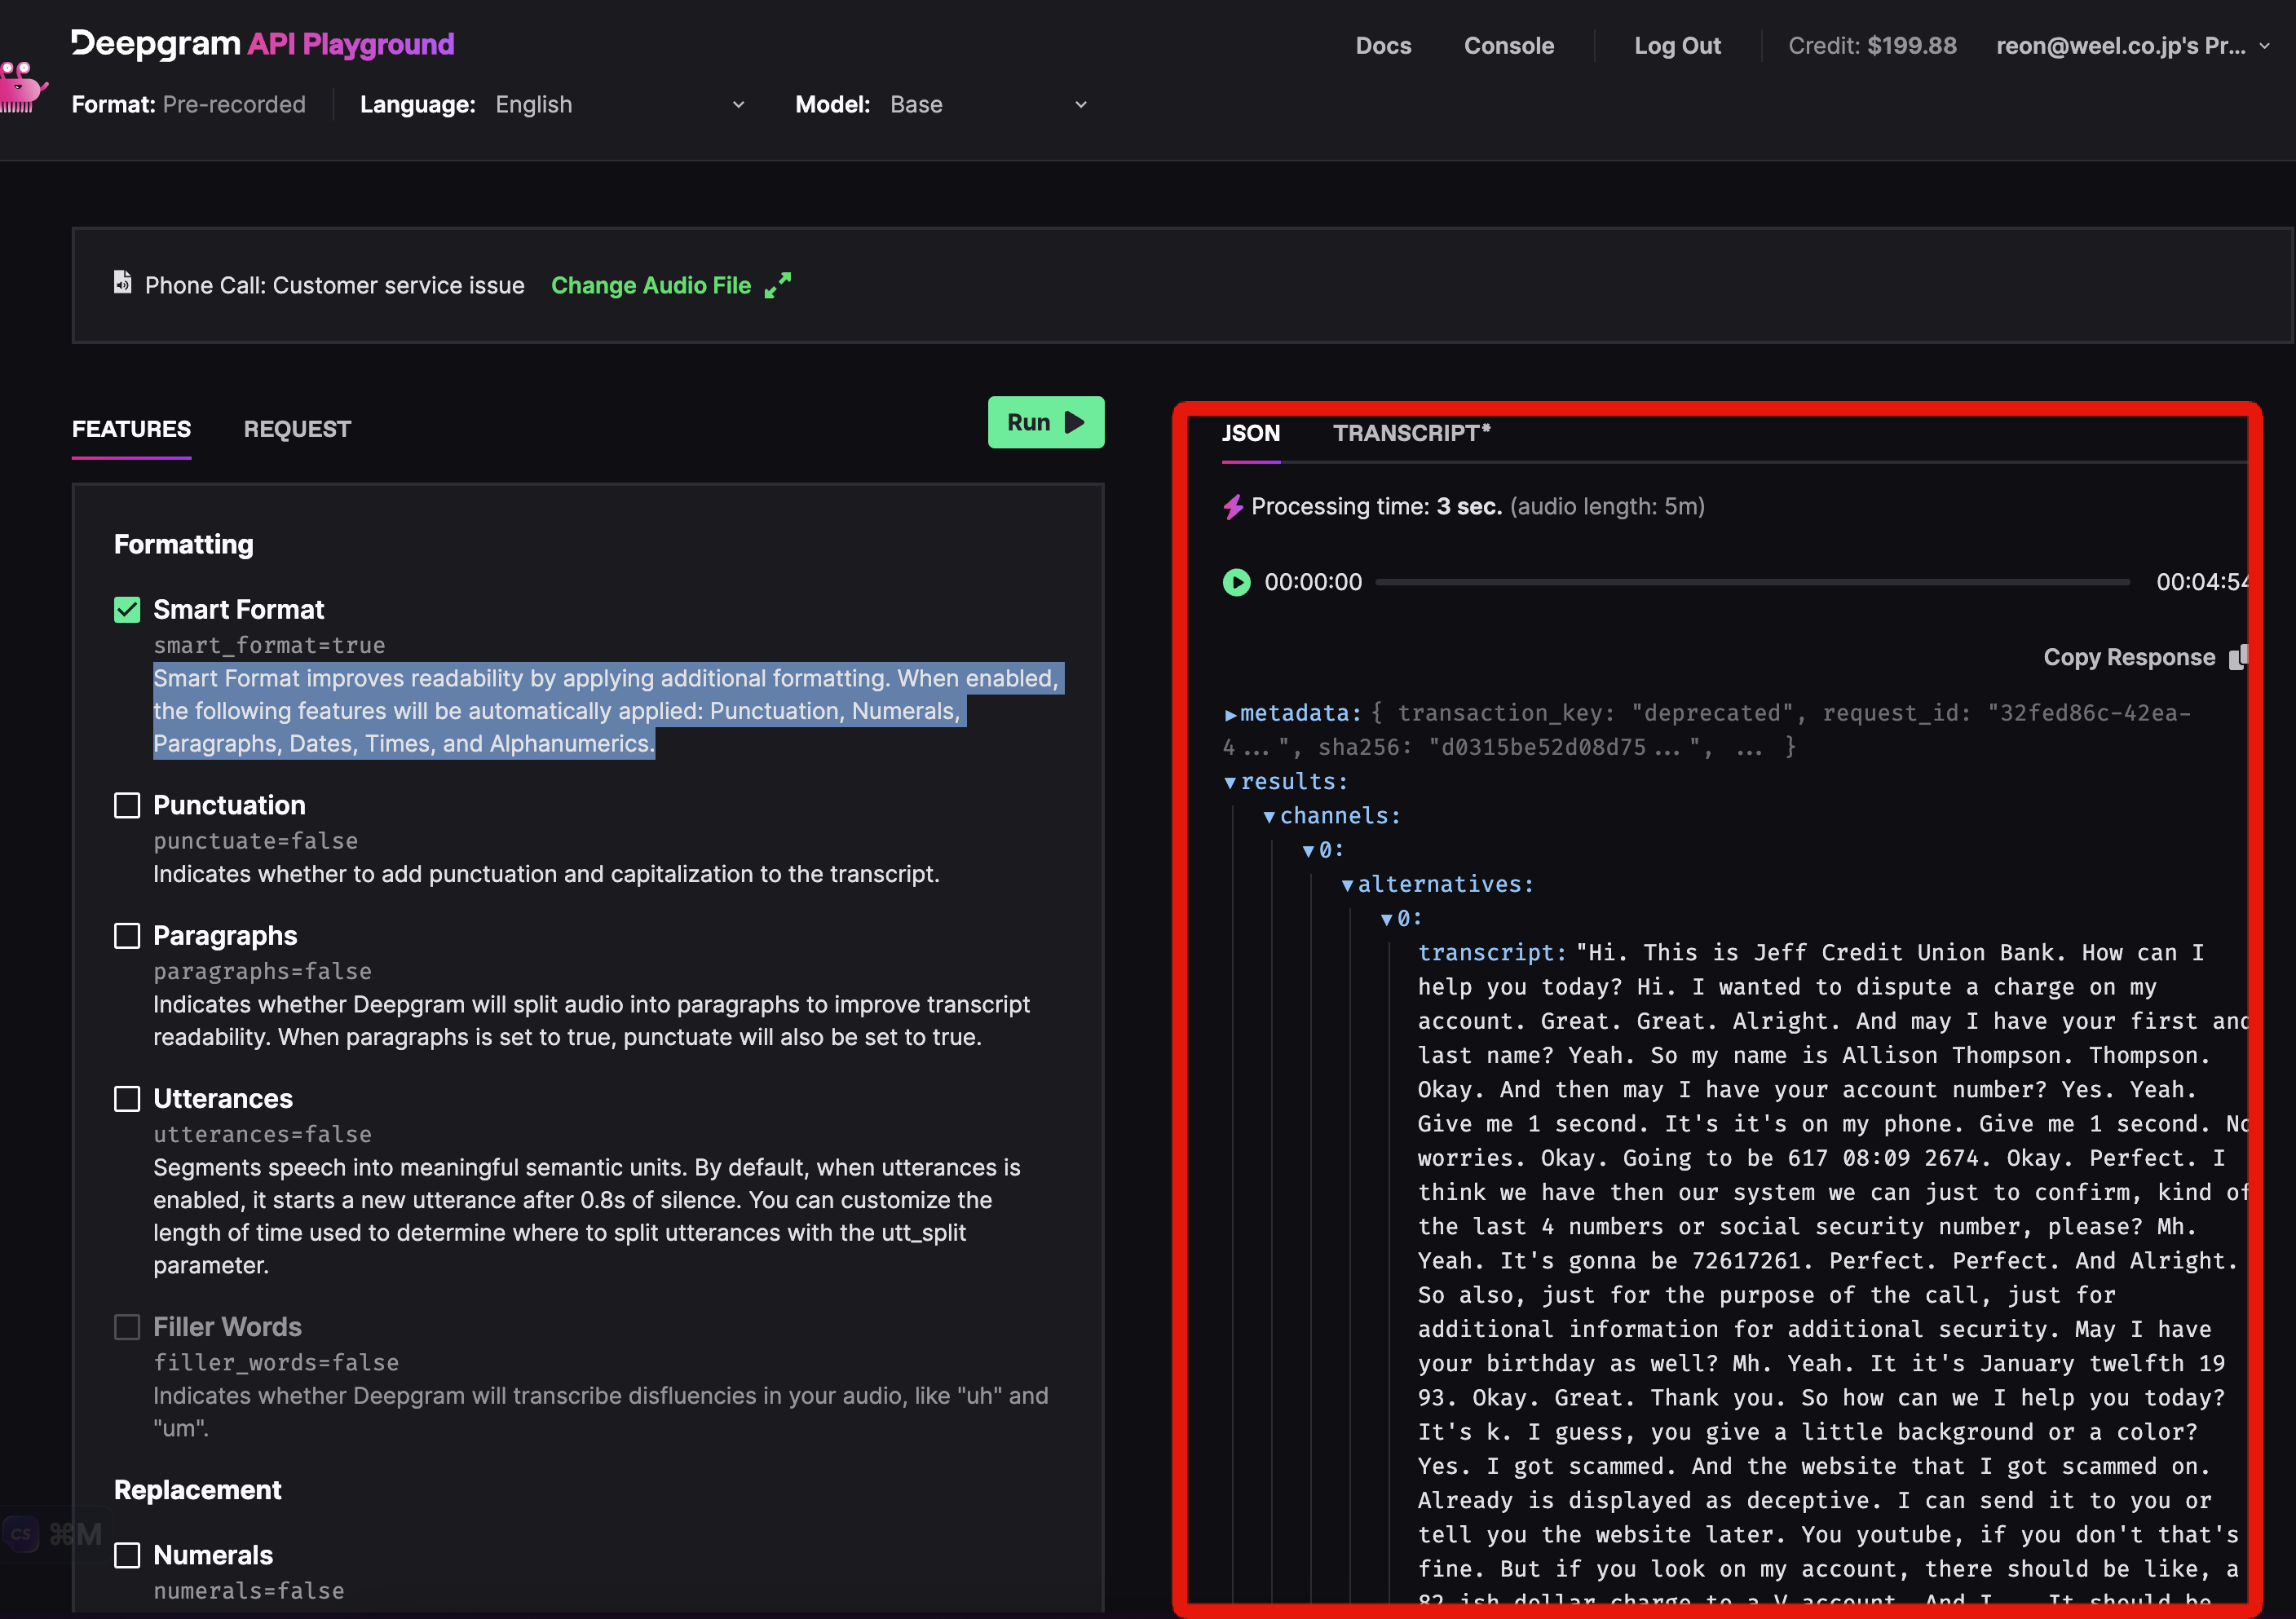The height and width of the screenshot is (1619, 2296).
Task: Click the audio playback progress bar
Action: click(x=1752, y=582)
